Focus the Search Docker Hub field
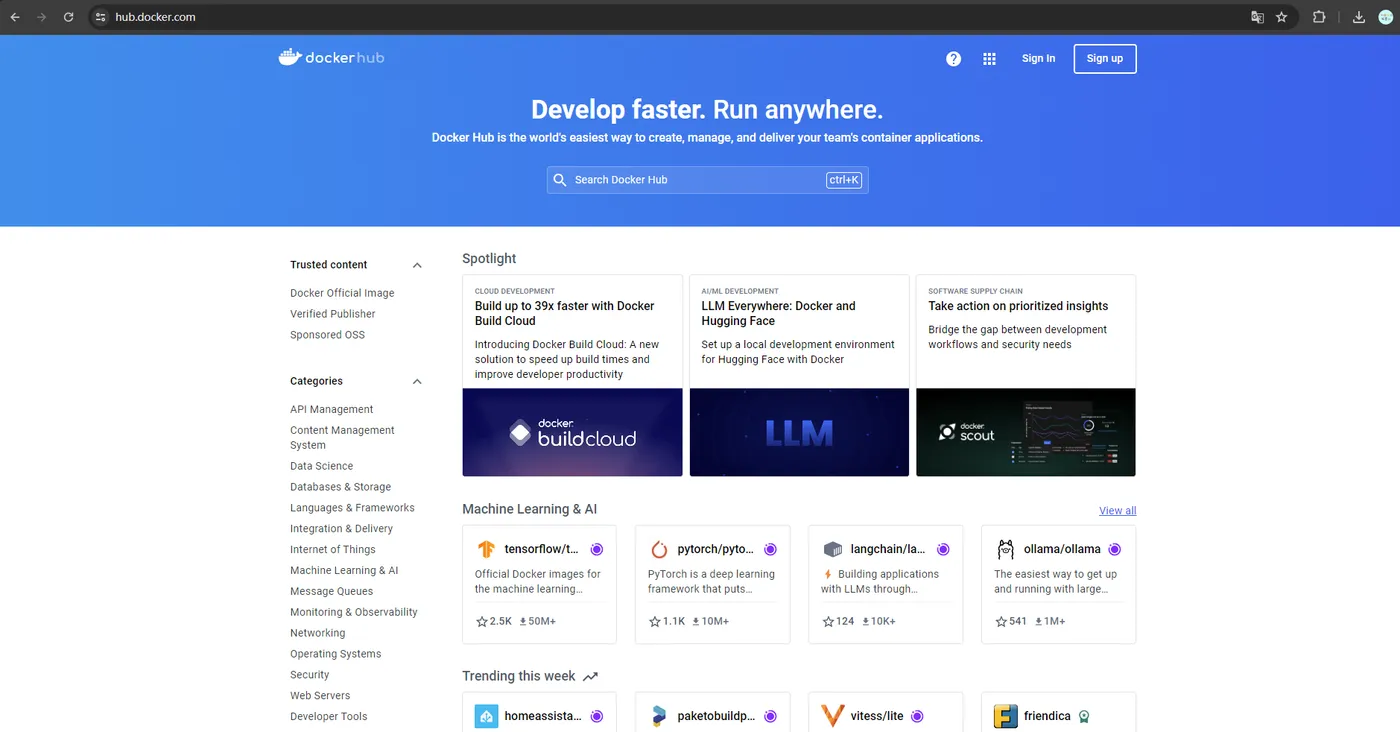 click(707, 180)
